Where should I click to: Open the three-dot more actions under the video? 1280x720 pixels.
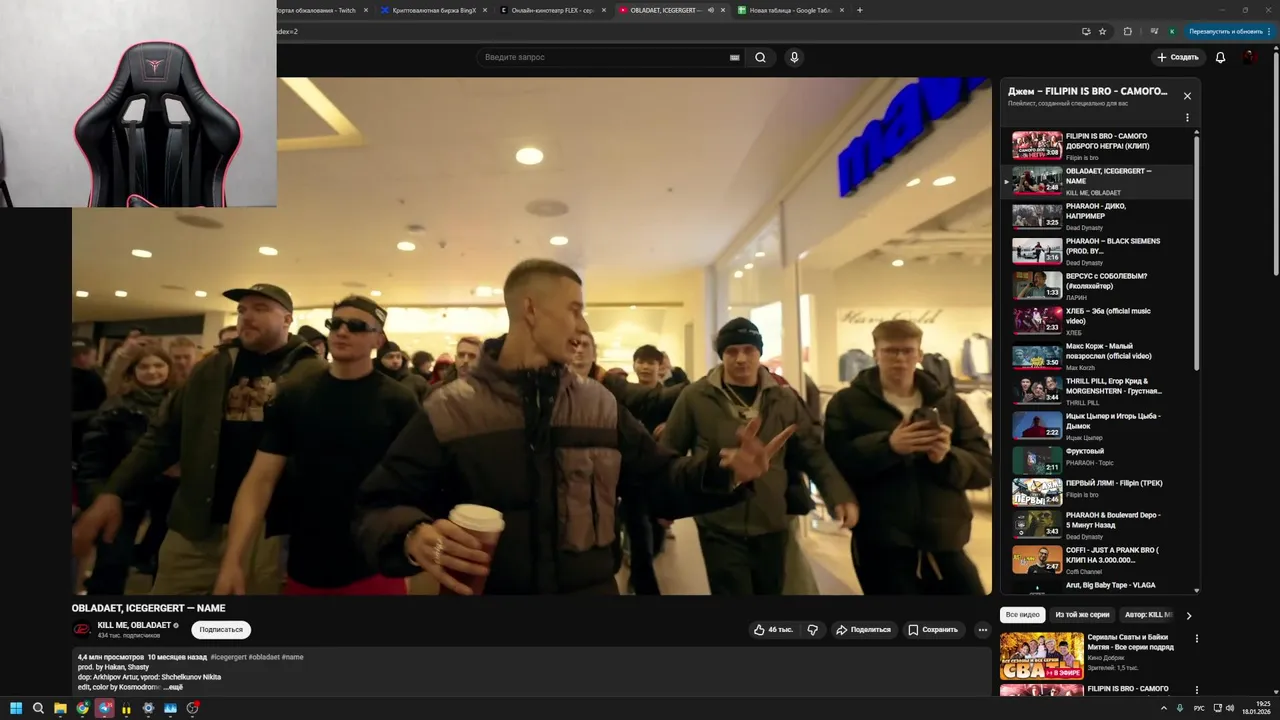pos(983,630)
